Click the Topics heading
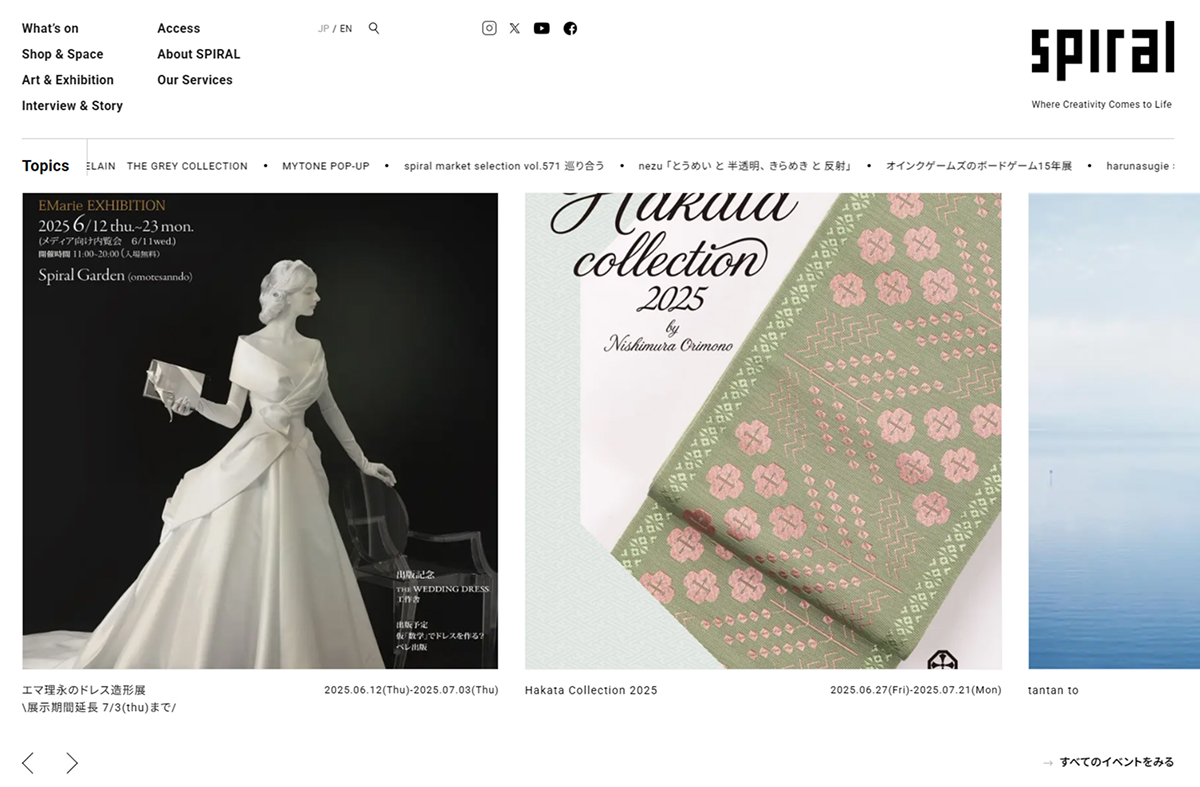Image resolution: width=1200 pixels, height=787 pixels. 46,166
